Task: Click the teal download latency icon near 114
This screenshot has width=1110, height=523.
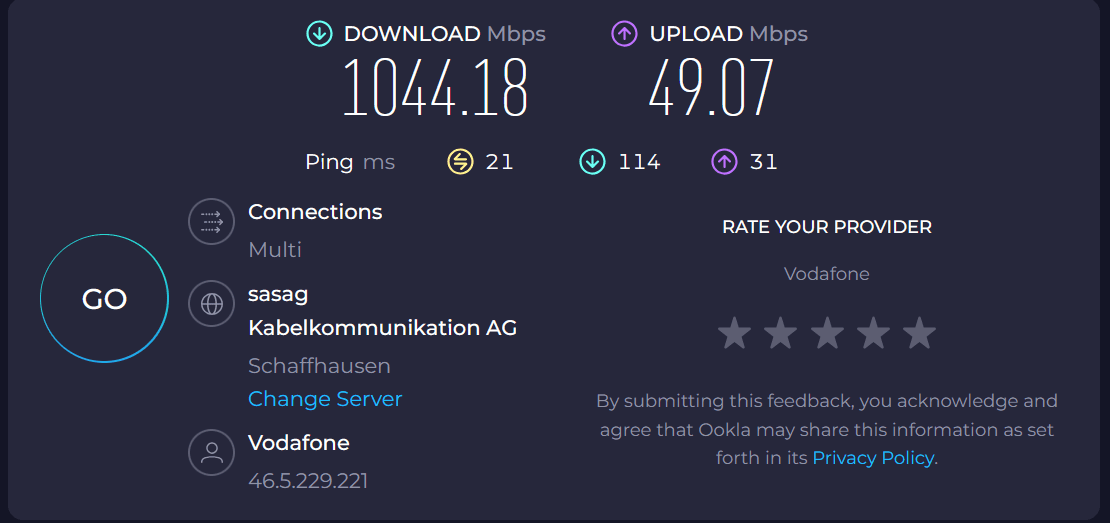Action: coord(592,162)
